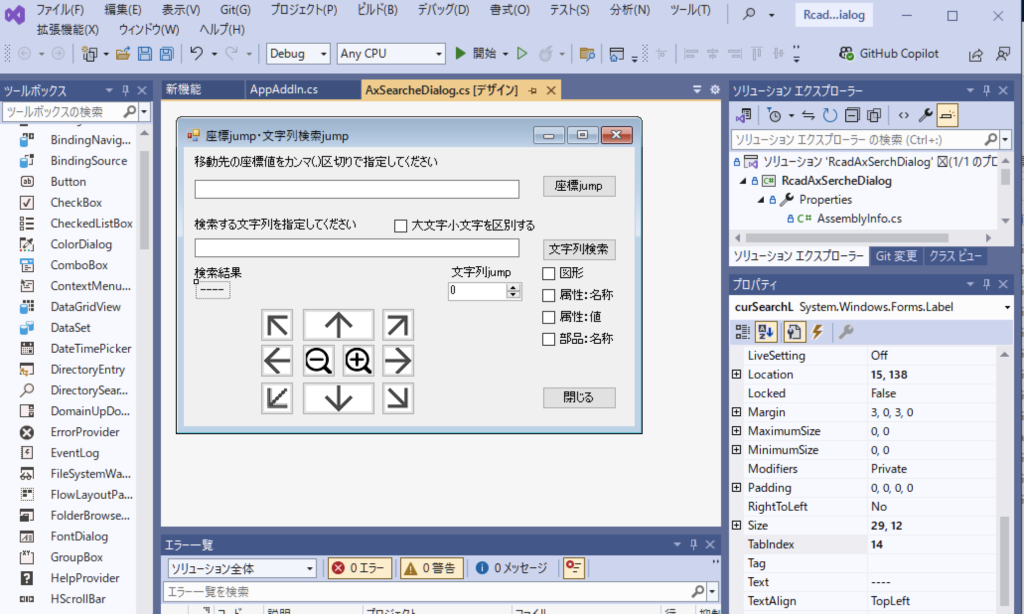Expand the Margin property
This screenshot has width=1024, height=614.
click(x=737, y=412)
